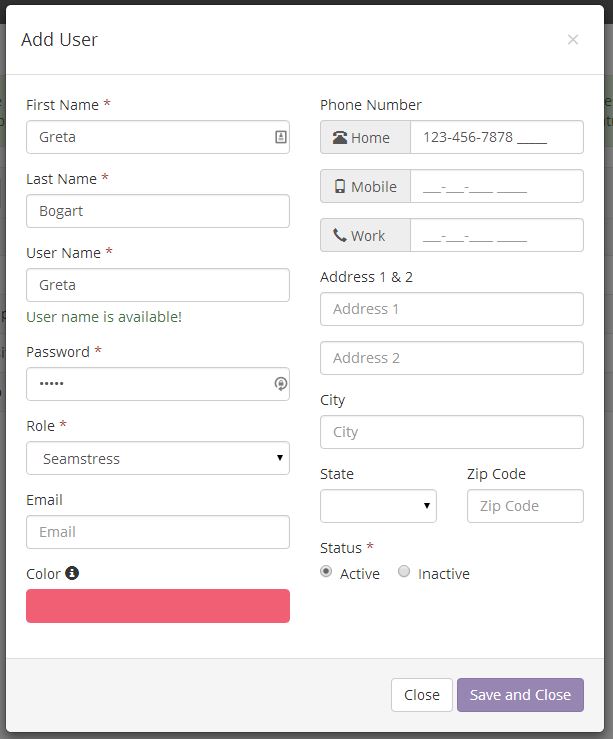Click the Mobile phone icon
Screen dimensions: 613x739
[340, 186]
